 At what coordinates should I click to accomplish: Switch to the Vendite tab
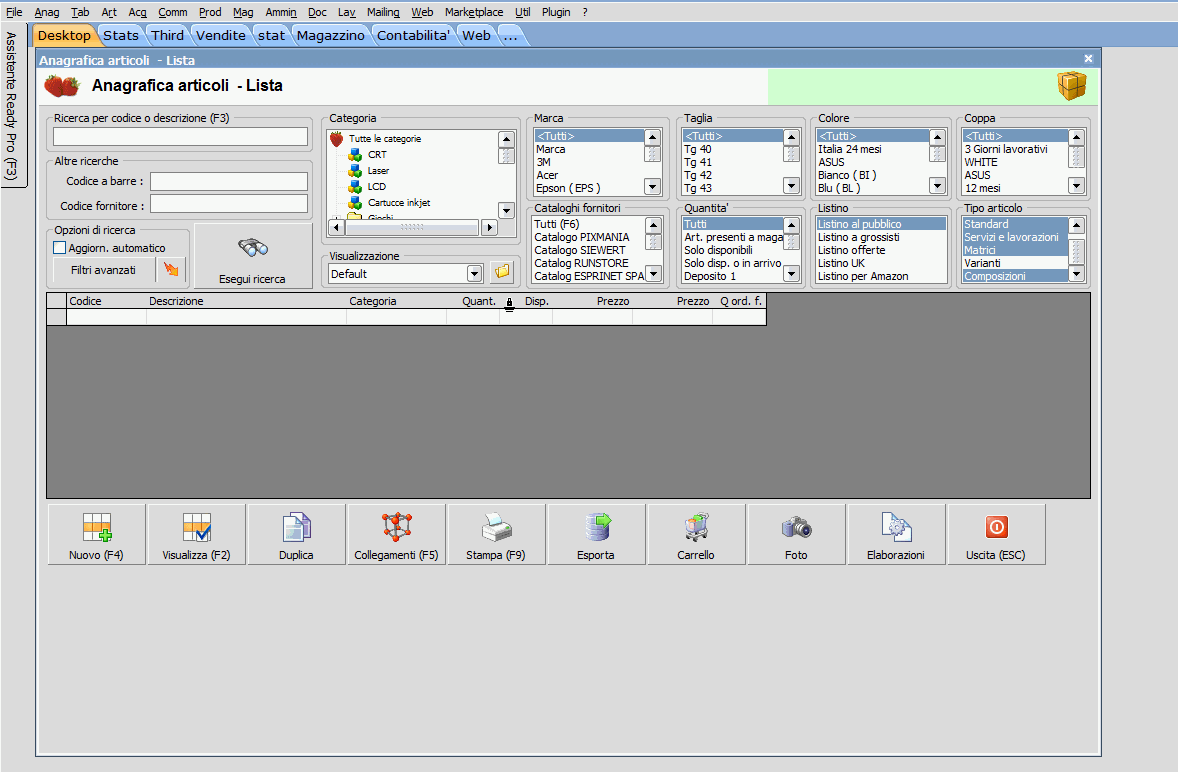221,35
